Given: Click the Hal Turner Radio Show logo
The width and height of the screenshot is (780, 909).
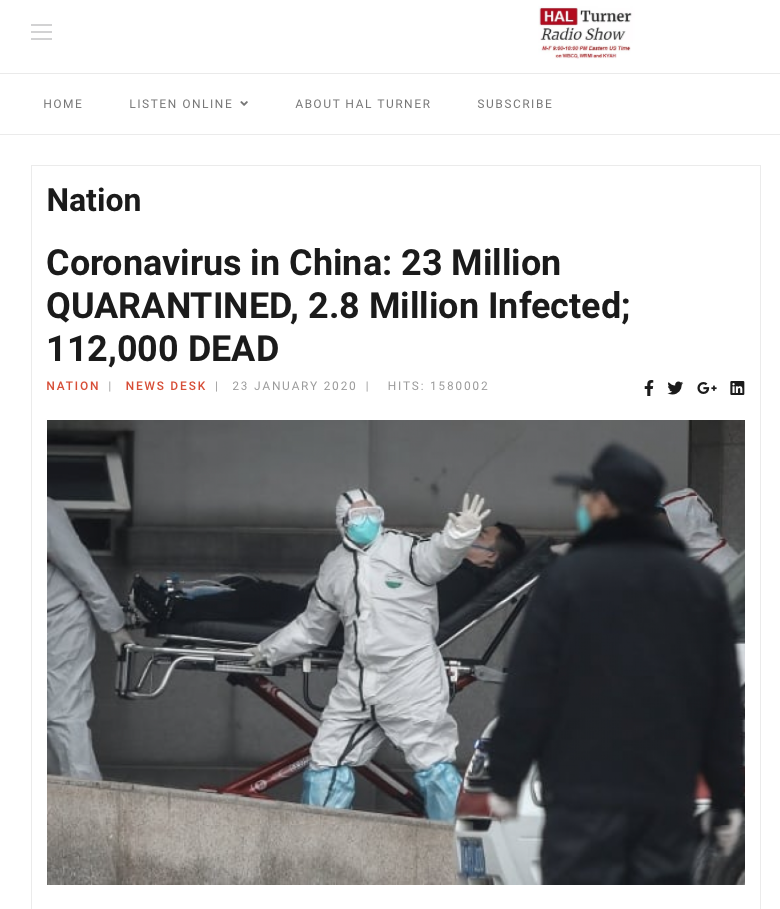Looking at the screenshot, I should (x=585, y=33).
